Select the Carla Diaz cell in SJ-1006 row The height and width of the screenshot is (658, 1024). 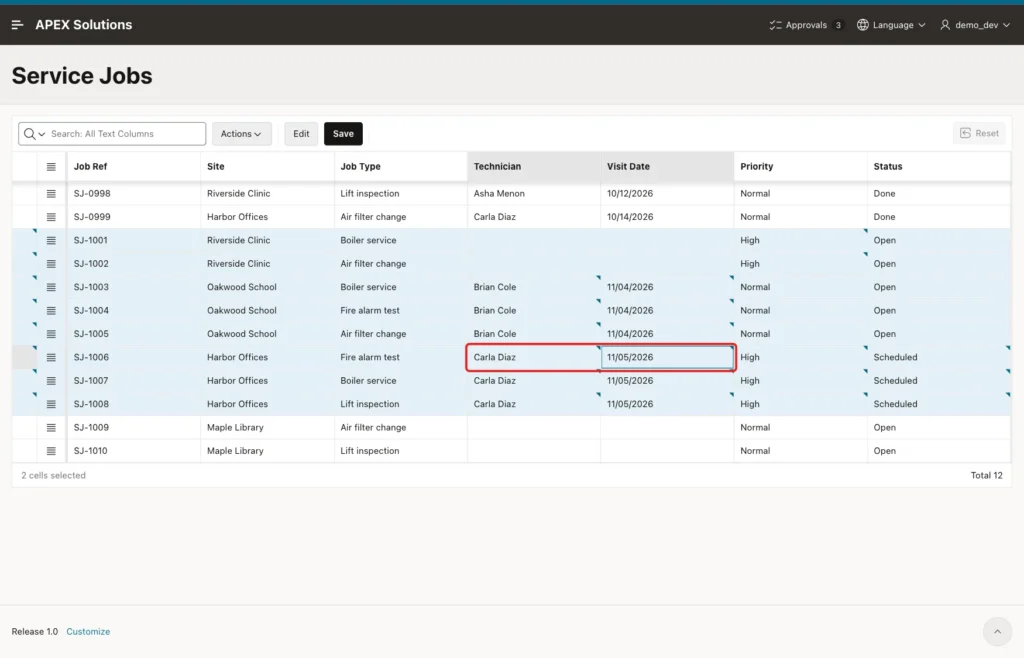coord(534,358)
